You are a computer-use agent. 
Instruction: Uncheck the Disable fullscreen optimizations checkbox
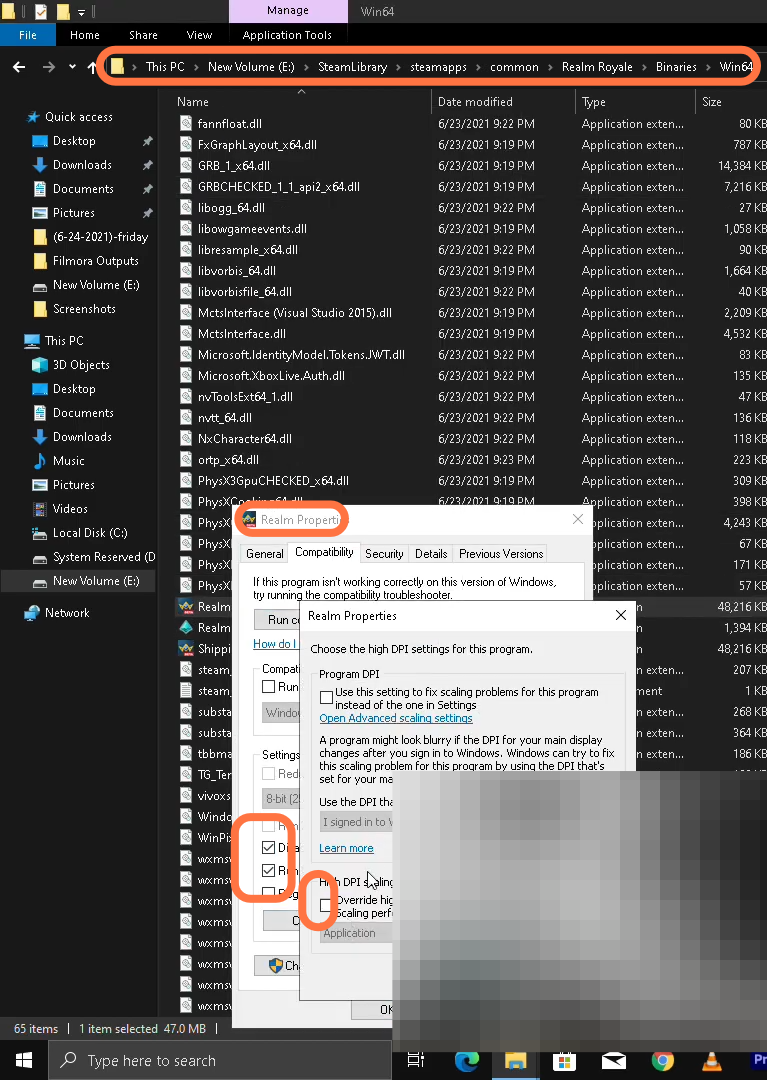click(269, 847)
